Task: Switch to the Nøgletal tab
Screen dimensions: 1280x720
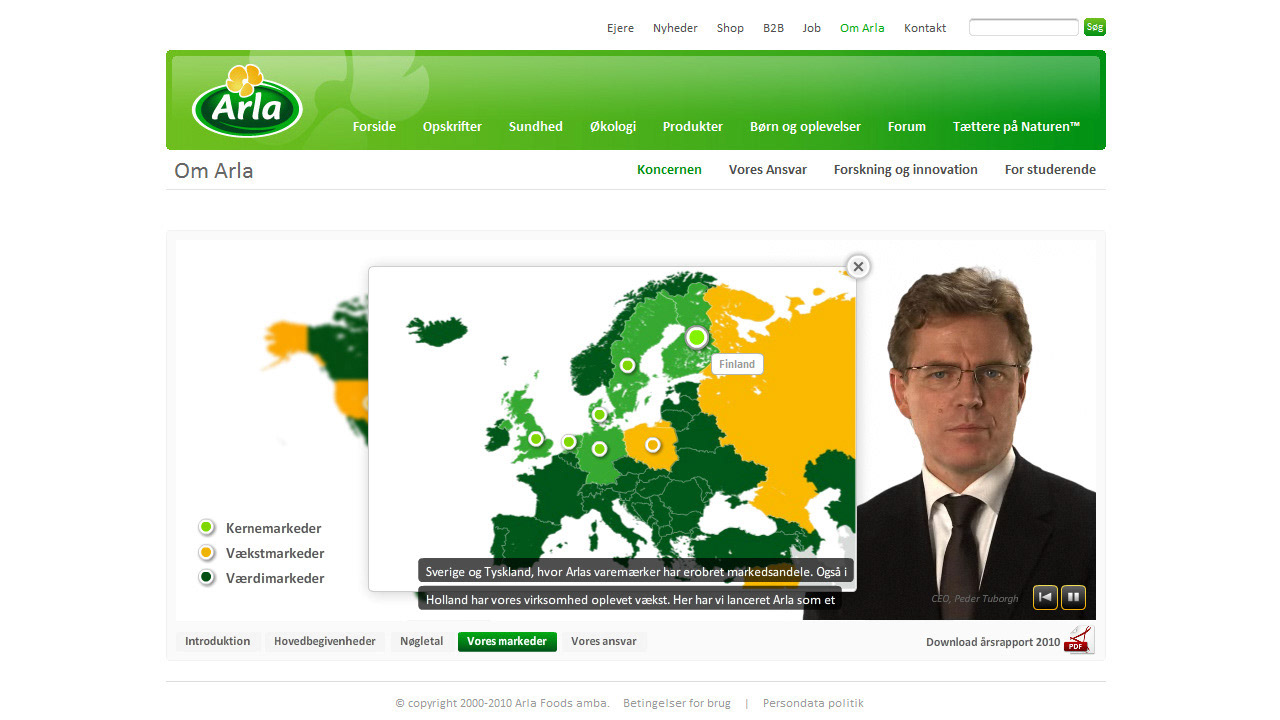Action: 421,641
